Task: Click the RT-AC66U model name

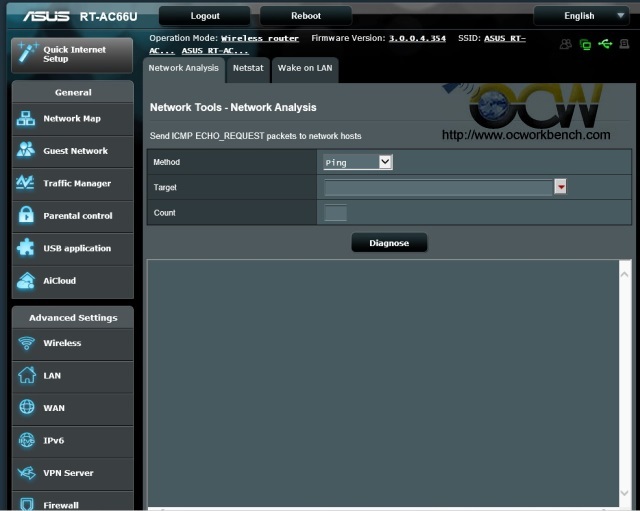Action: coord(109,16)
